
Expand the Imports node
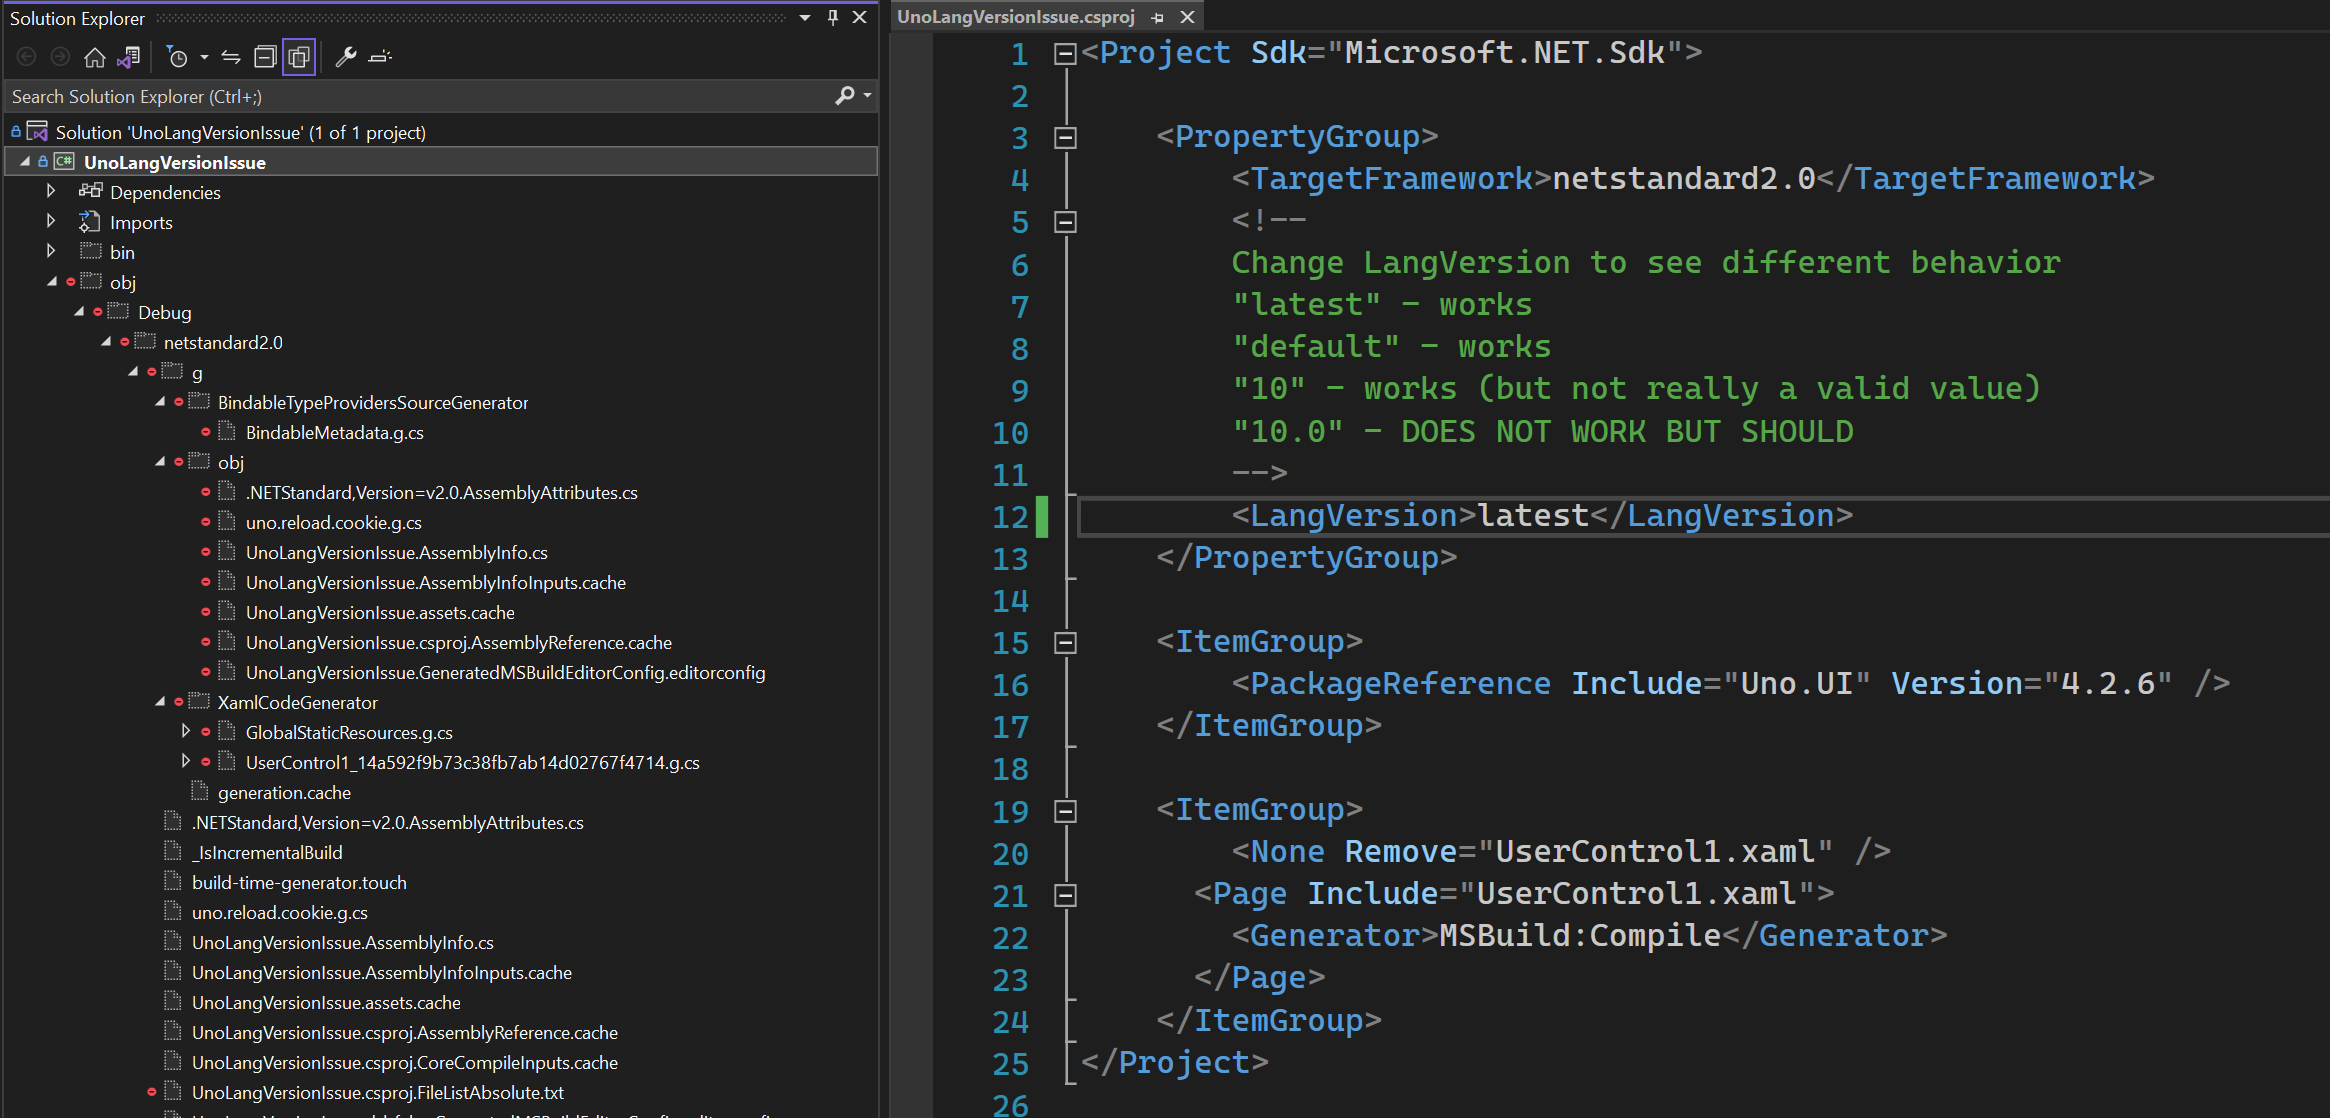pos(51,220)
